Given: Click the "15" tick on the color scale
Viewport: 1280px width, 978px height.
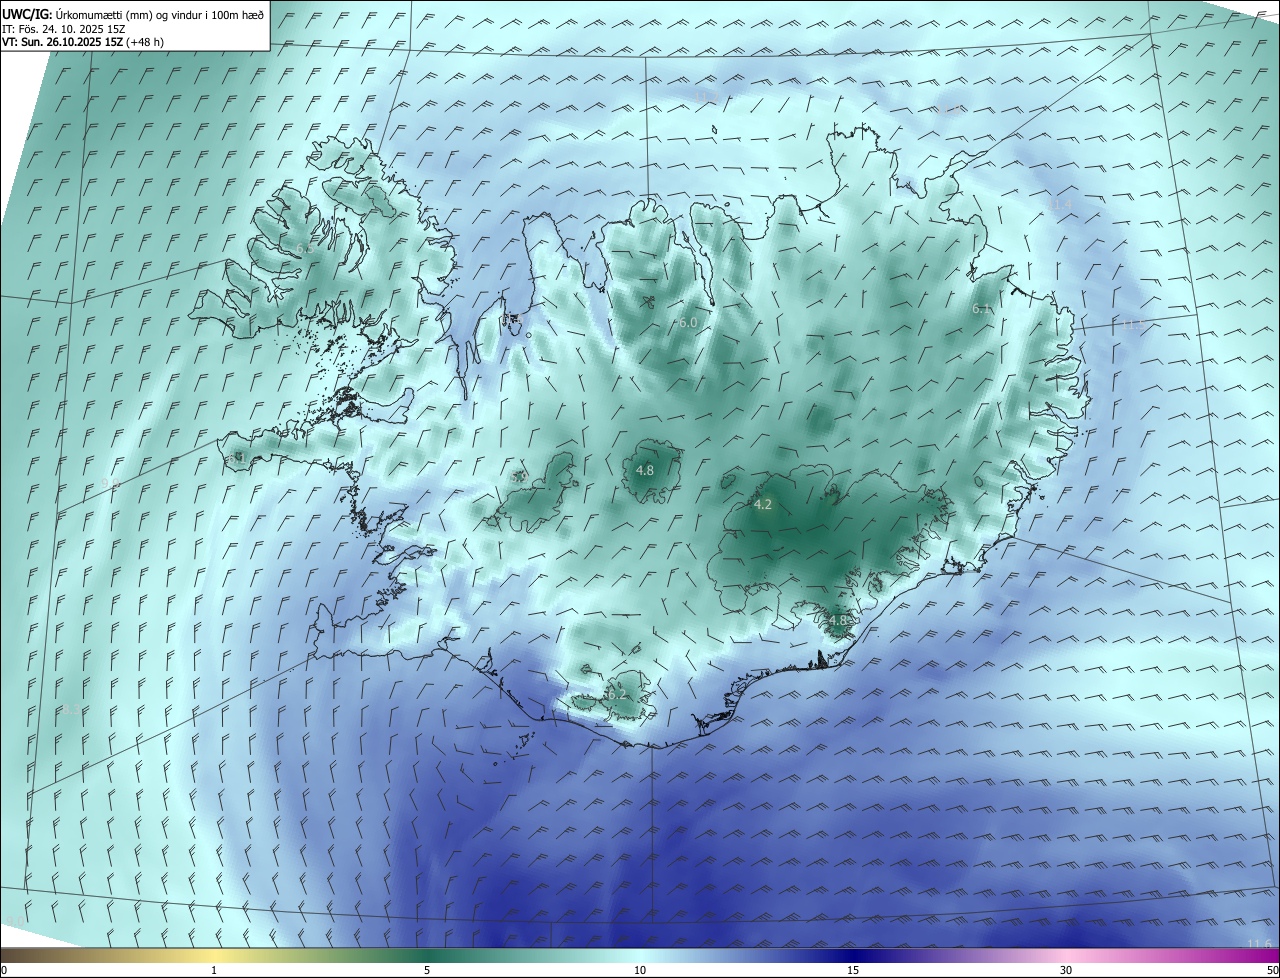Looking at the screenshot, I should tap(853, 970).
